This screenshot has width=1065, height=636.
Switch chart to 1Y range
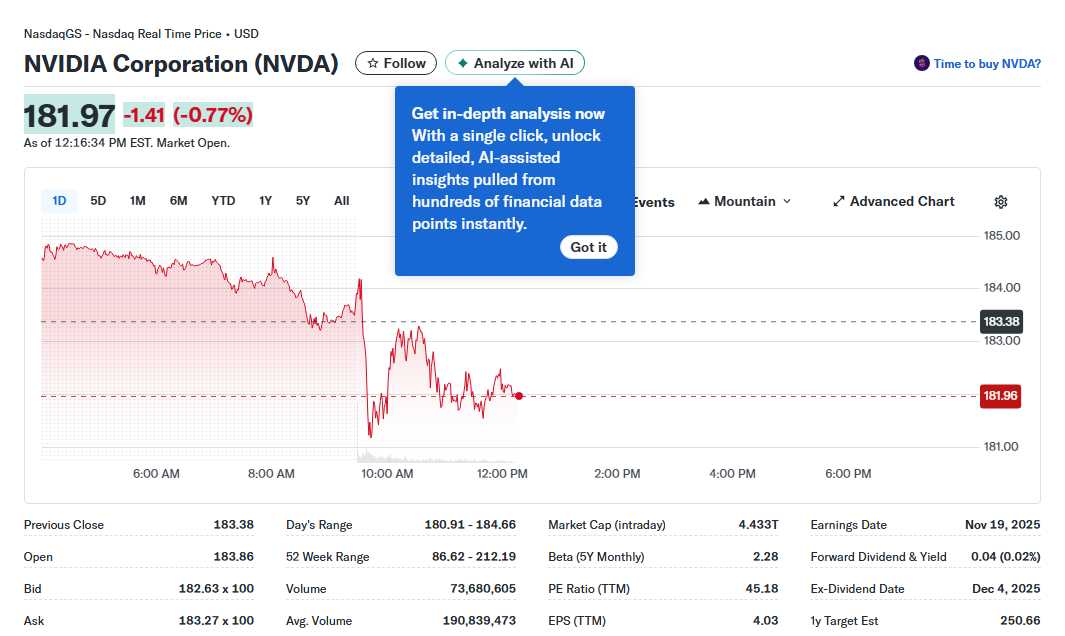point(265,201)
